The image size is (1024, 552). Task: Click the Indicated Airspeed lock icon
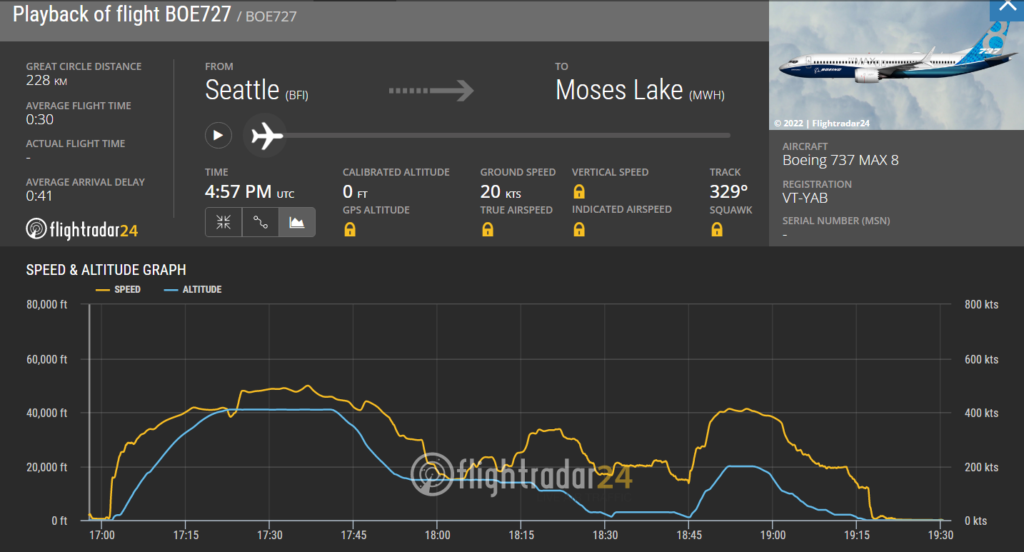point(579,229)
